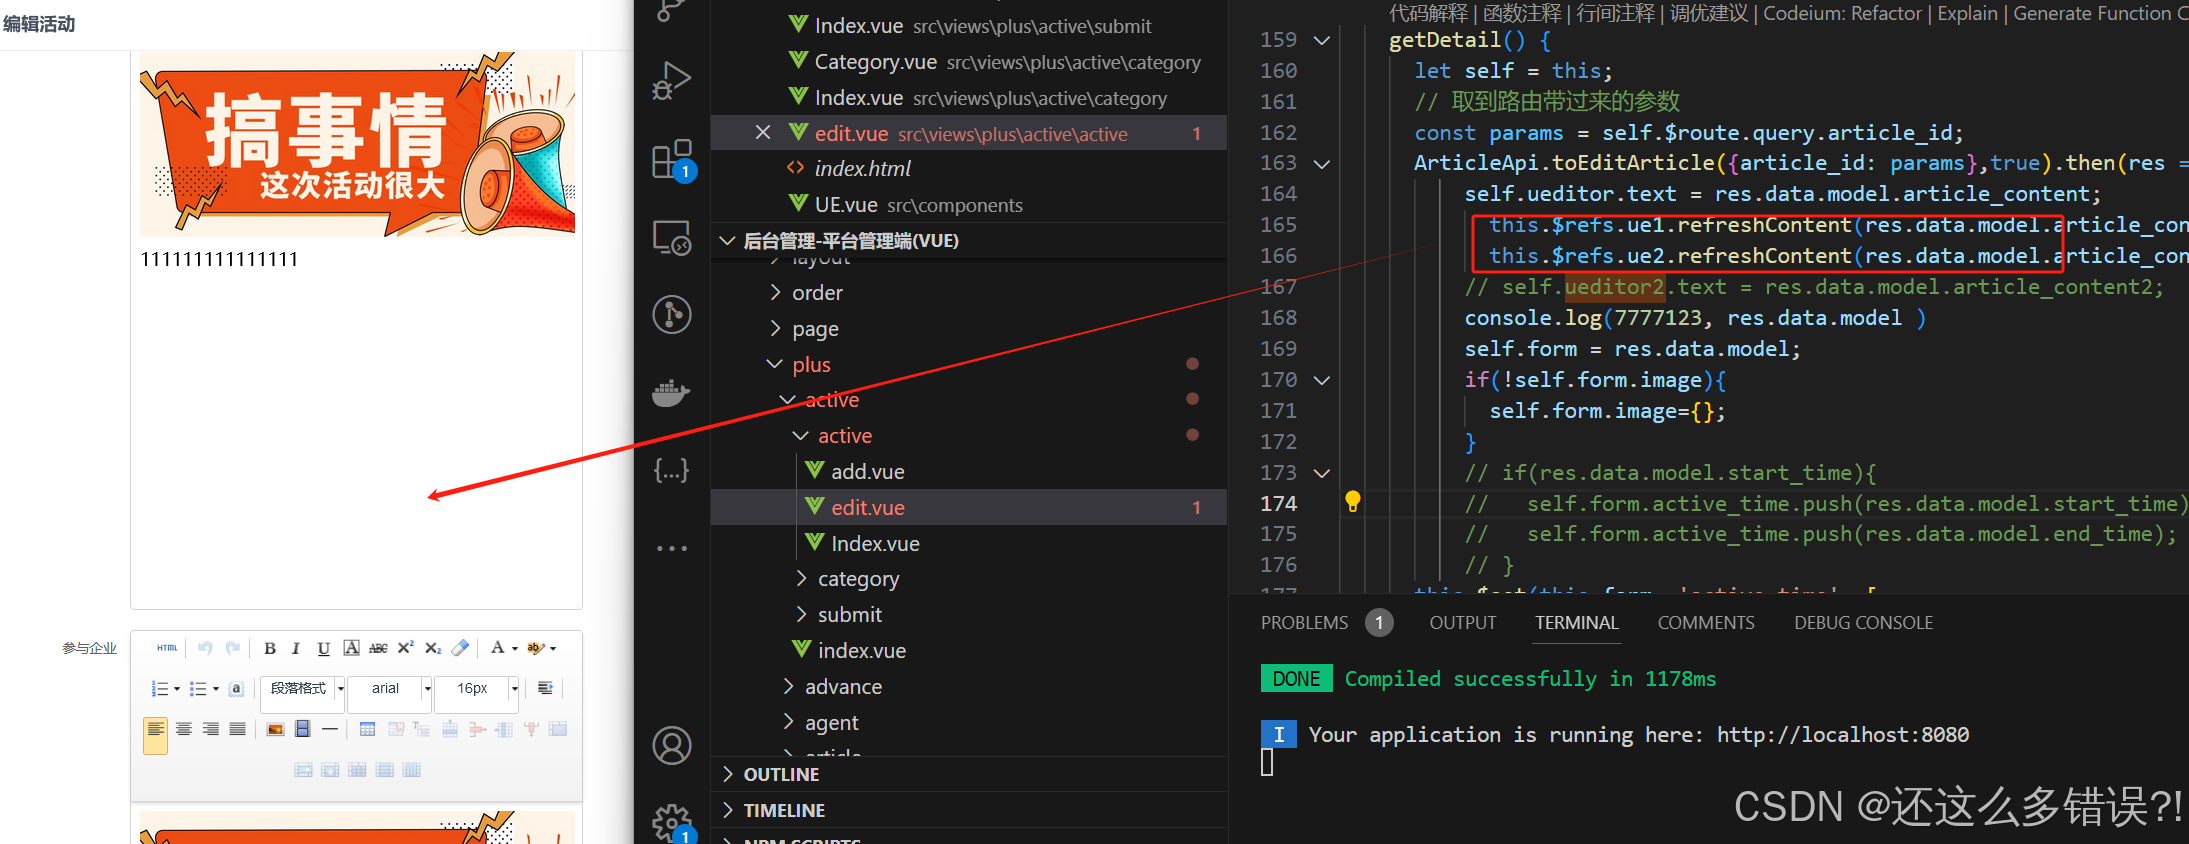2189x844 pixels.
Task: Click the insert video icon in the editor
Action: [x=303, y=730]
